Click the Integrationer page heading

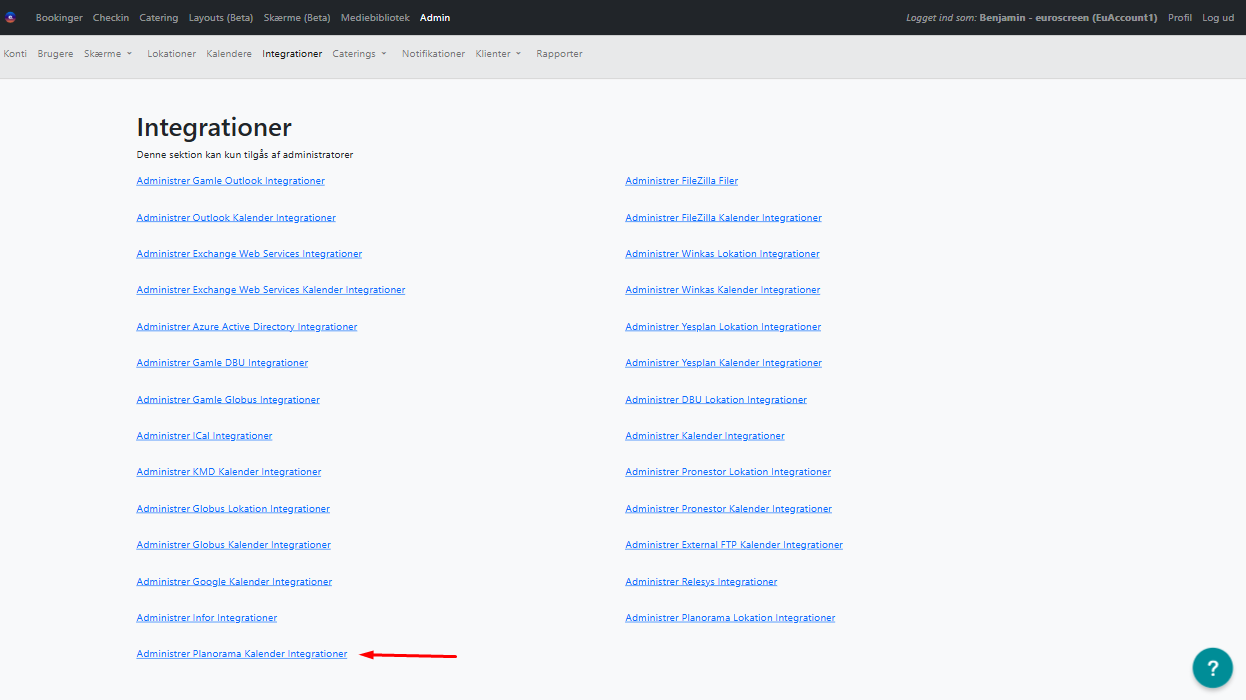214,128
